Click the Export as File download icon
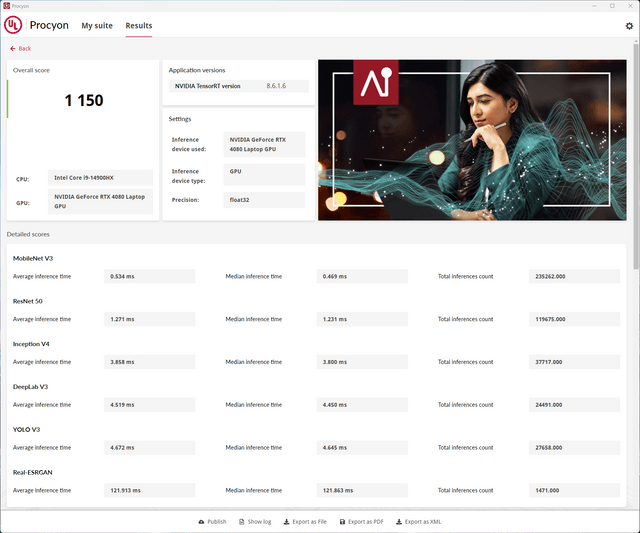 tap(287, 522)
